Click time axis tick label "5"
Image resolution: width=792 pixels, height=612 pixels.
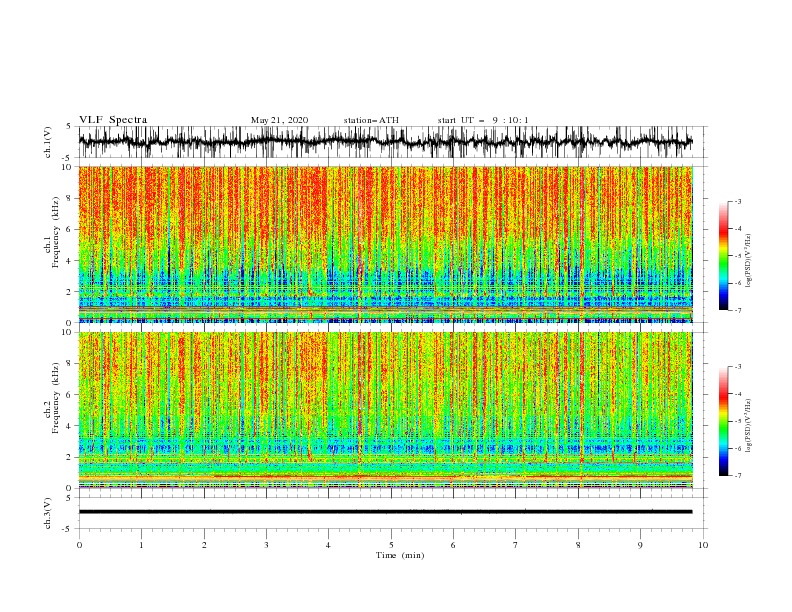pos(391,545)
